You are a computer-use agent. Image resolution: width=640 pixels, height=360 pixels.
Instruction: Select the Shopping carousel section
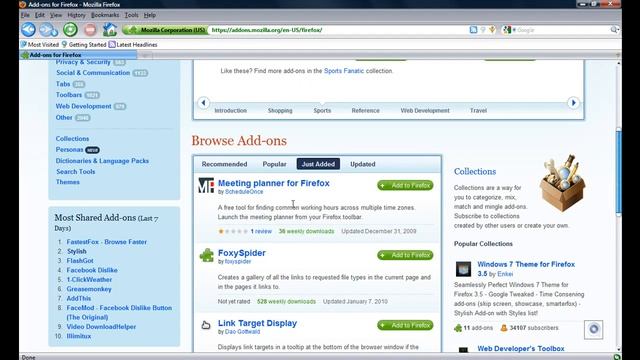click(280, 111)
